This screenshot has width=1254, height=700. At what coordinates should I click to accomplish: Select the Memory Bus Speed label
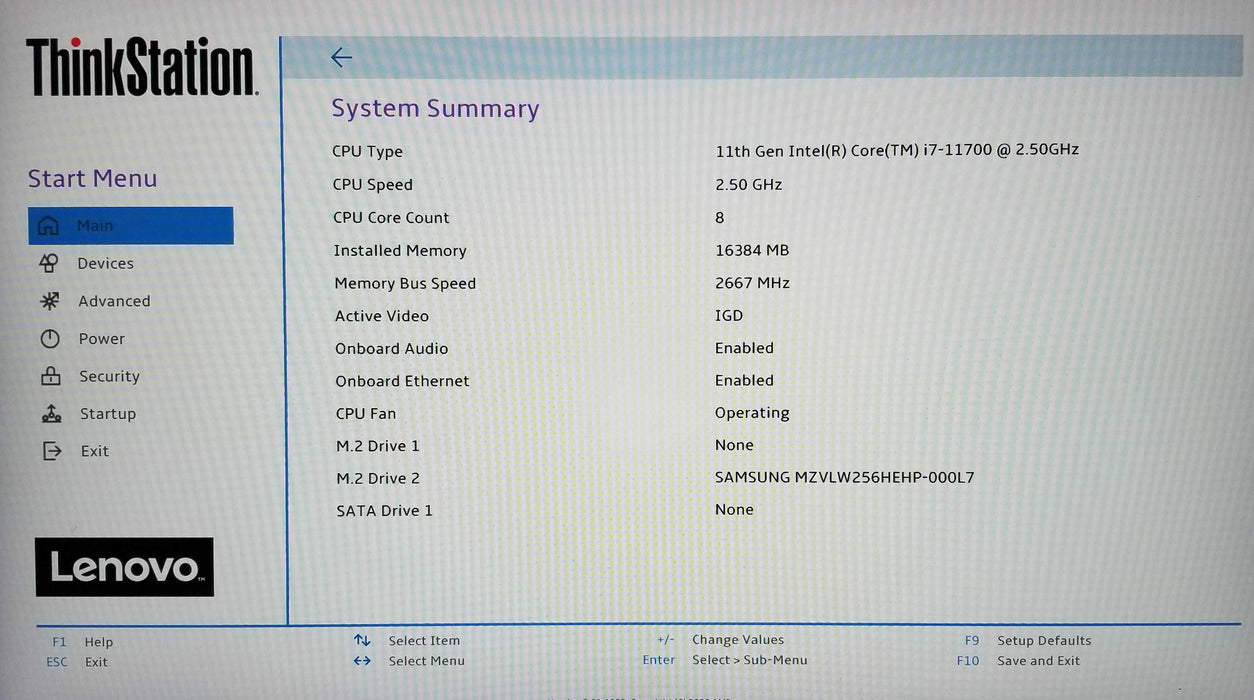(405, 284)
